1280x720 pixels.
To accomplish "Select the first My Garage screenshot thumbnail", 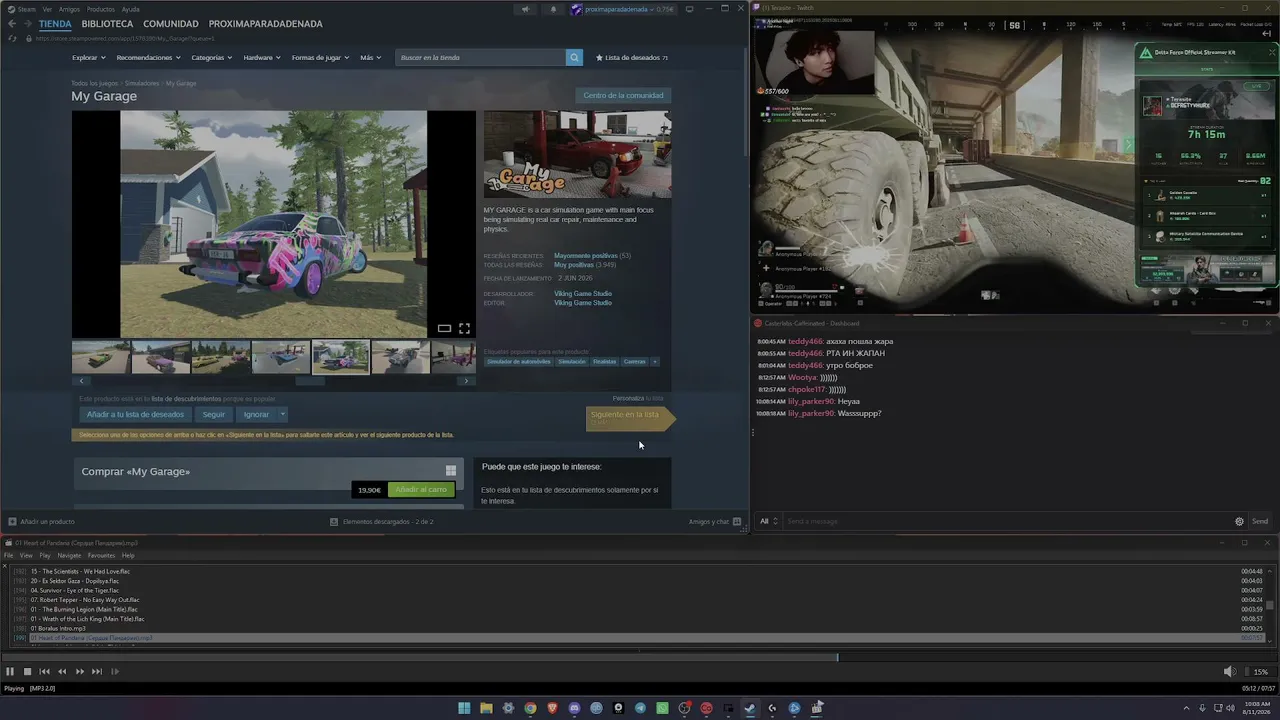I will click(x=101, y=357).
